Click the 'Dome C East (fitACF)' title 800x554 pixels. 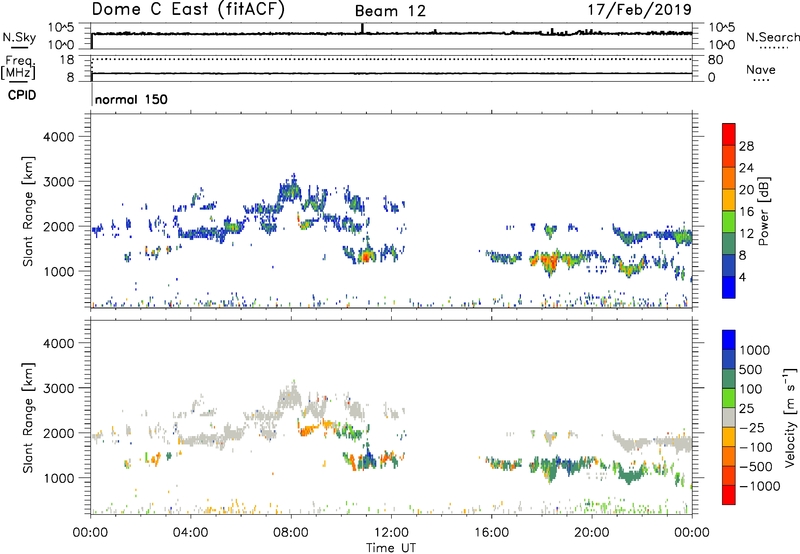(x=188, y=10)
